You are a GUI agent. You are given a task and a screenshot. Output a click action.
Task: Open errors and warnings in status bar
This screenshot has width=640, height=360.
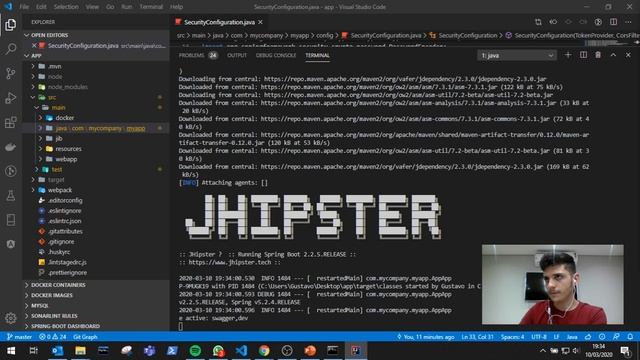(53, 337)
